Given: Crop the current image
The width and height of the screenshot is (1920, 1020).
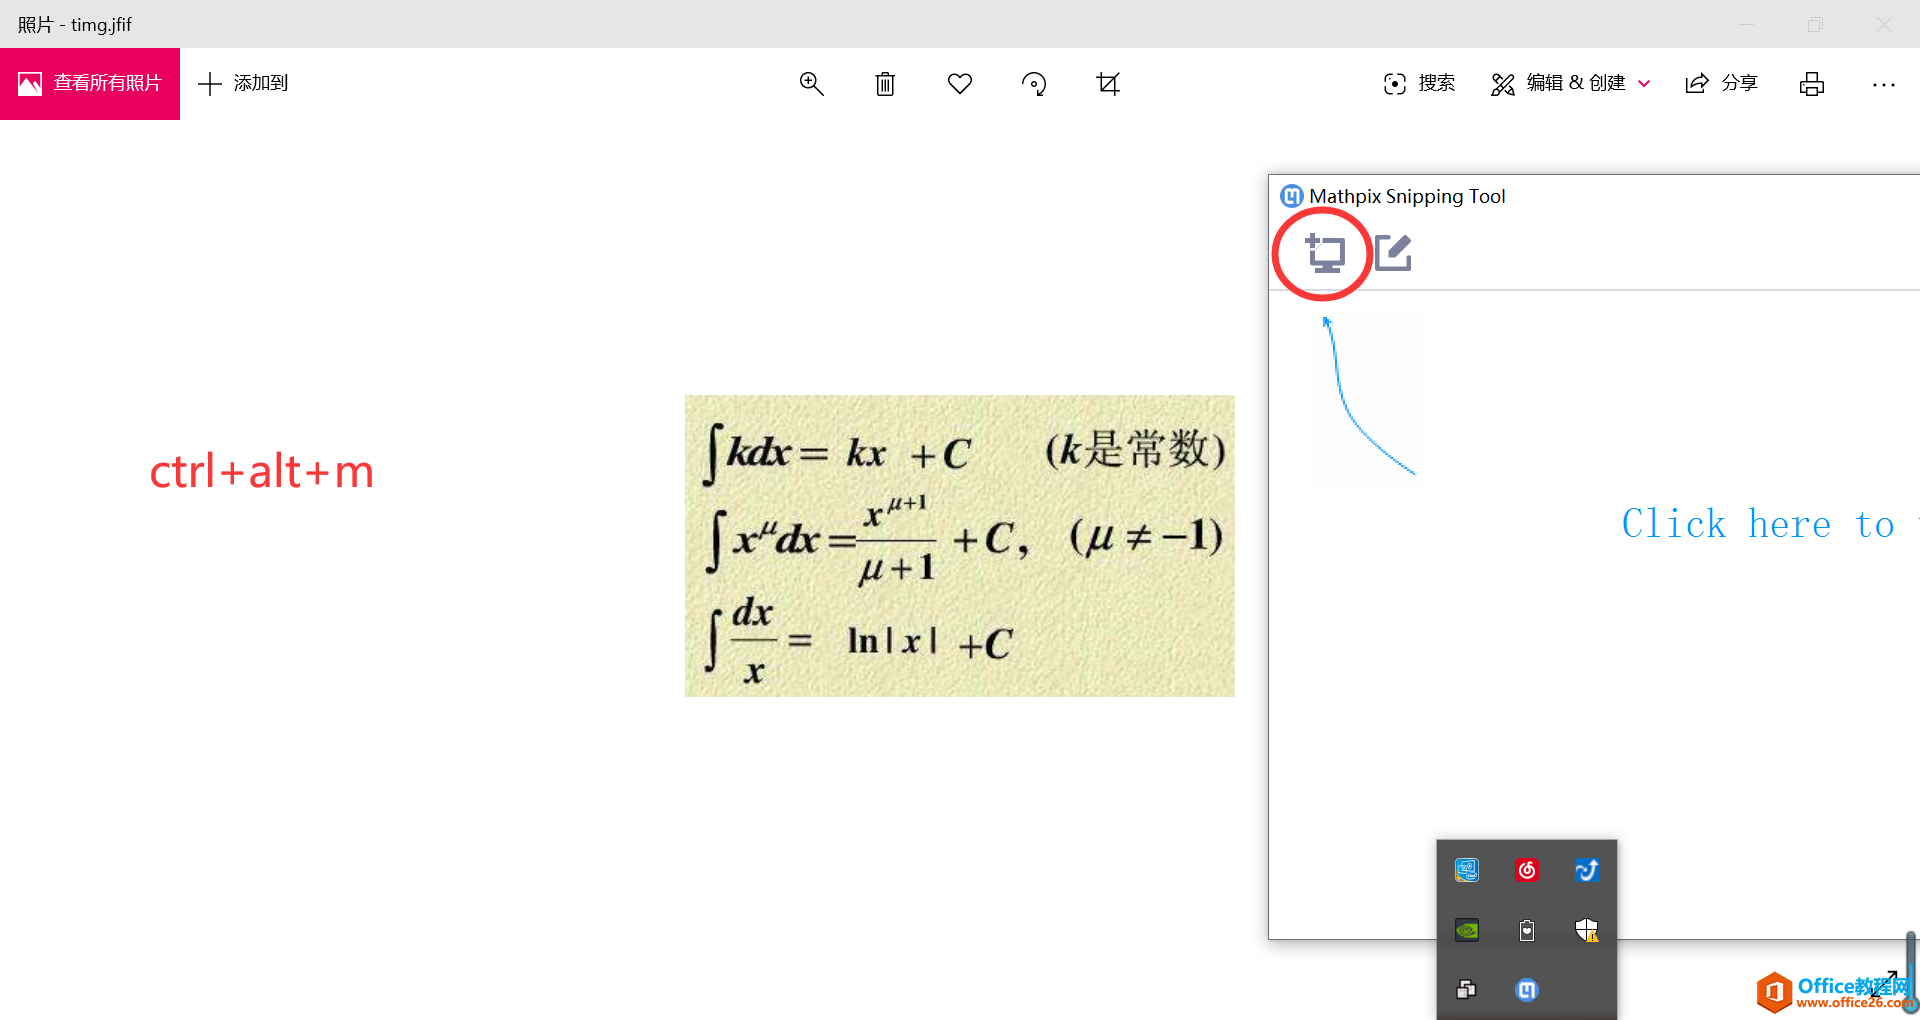Looking at the screenshot, I should (1107, 84).
